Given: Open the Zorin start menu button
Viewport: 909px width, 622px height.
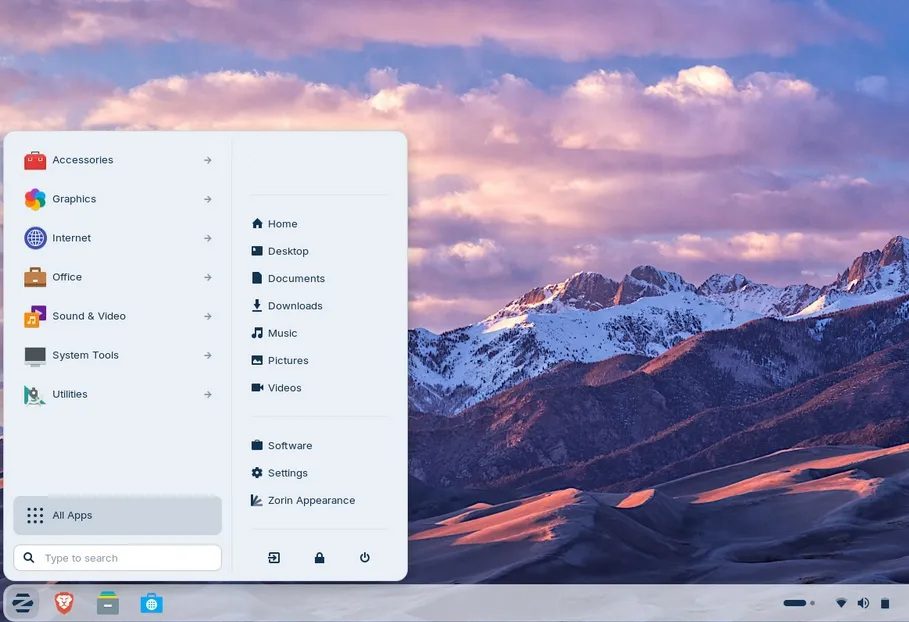Looking at the screenshot, I should [21, 603].
